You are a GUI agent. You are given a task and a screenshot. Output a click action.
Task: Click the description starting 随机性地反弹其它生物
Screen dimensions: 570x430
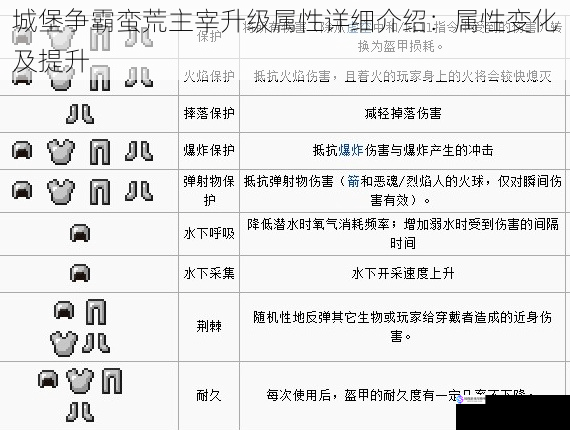click(403, 327)
